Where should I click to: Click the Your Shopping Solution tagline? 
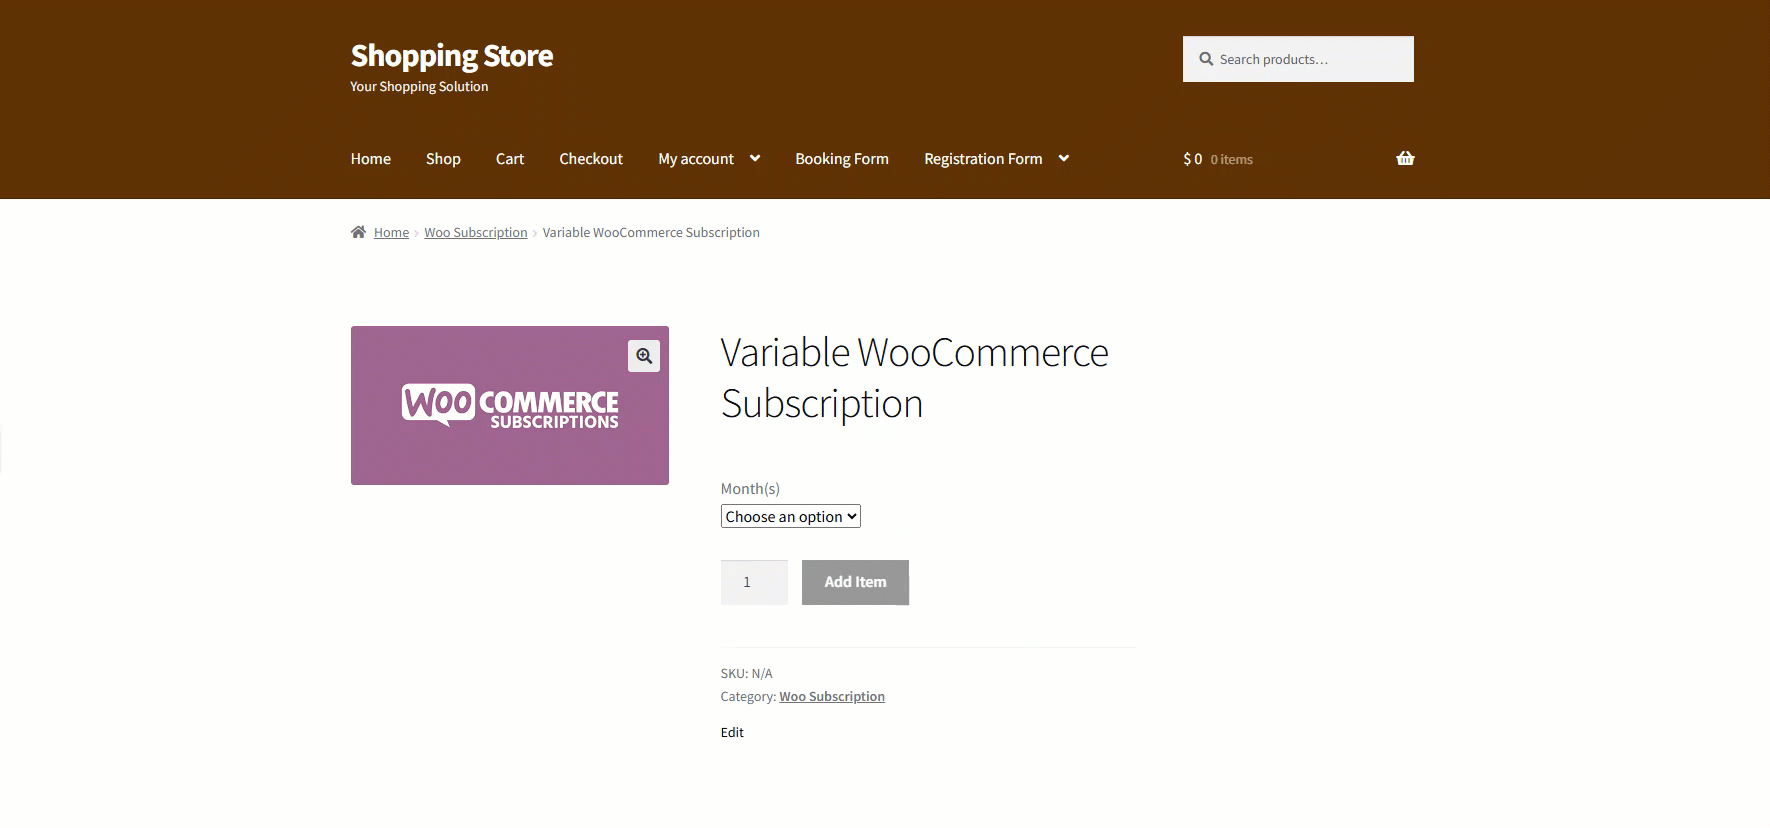[419, 87]
